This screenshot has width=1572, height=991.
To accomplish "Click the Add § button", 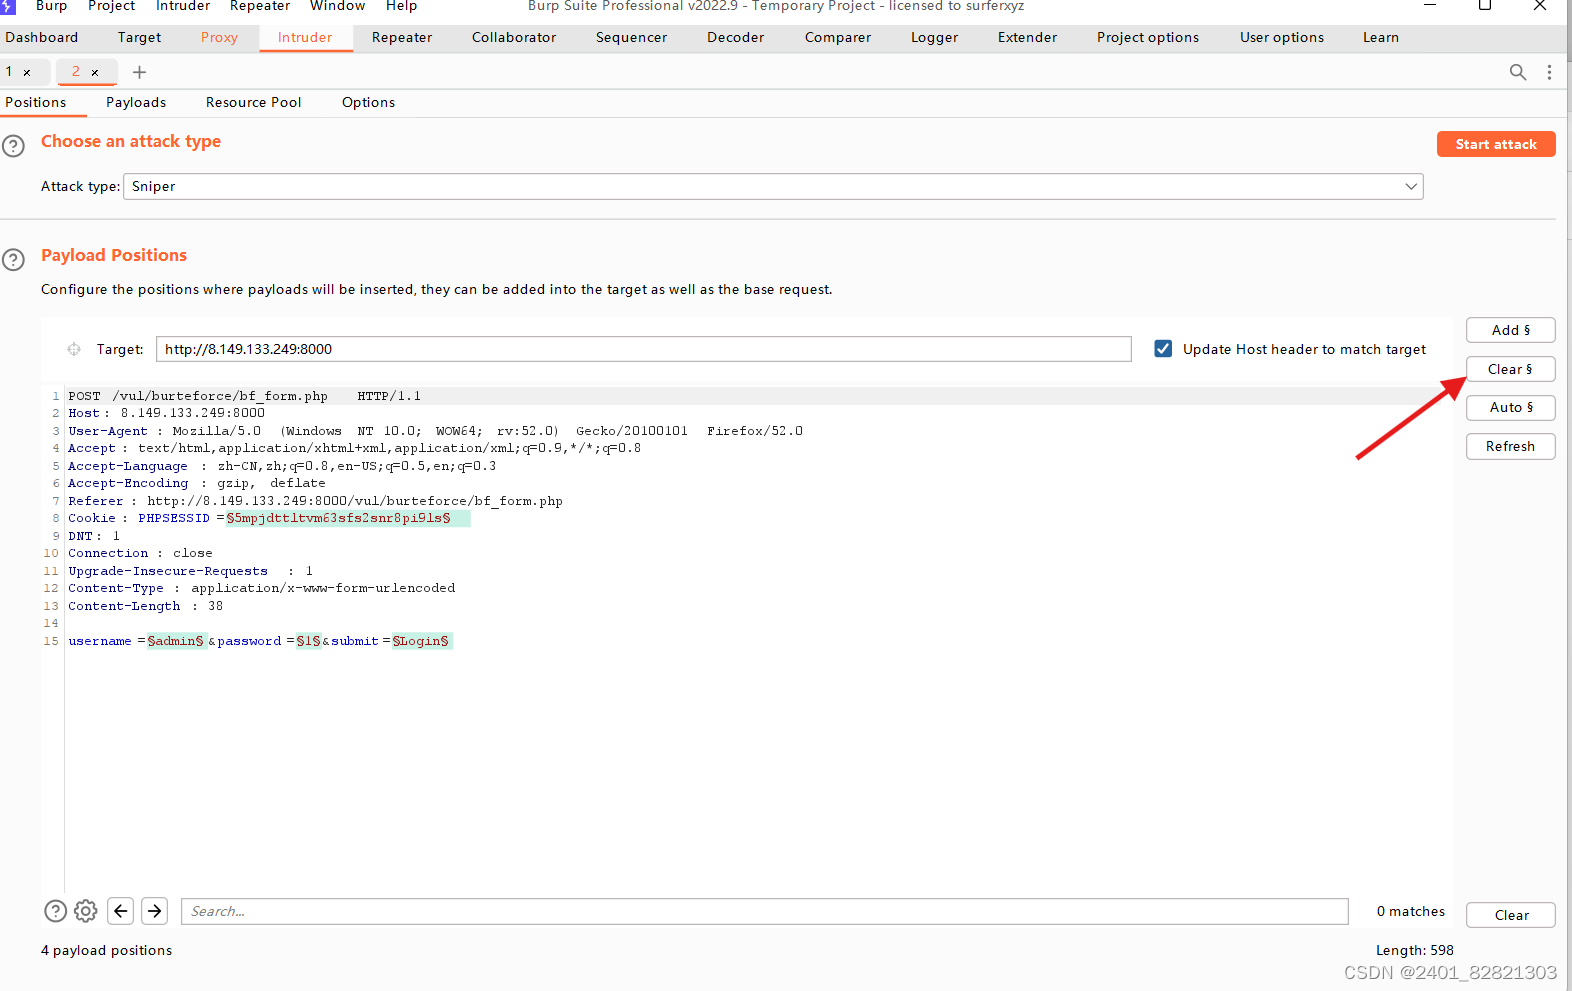I will pos(1511,330).
